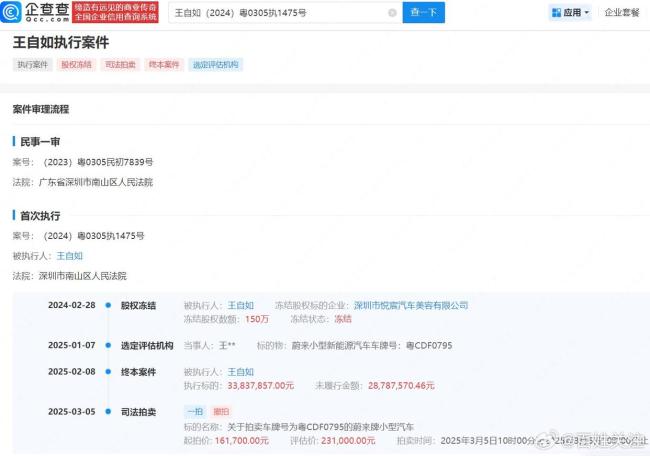This screenshot has height=456, width=650.
Task: Open the 企业套餐 menu item
Action: point(622,12)
